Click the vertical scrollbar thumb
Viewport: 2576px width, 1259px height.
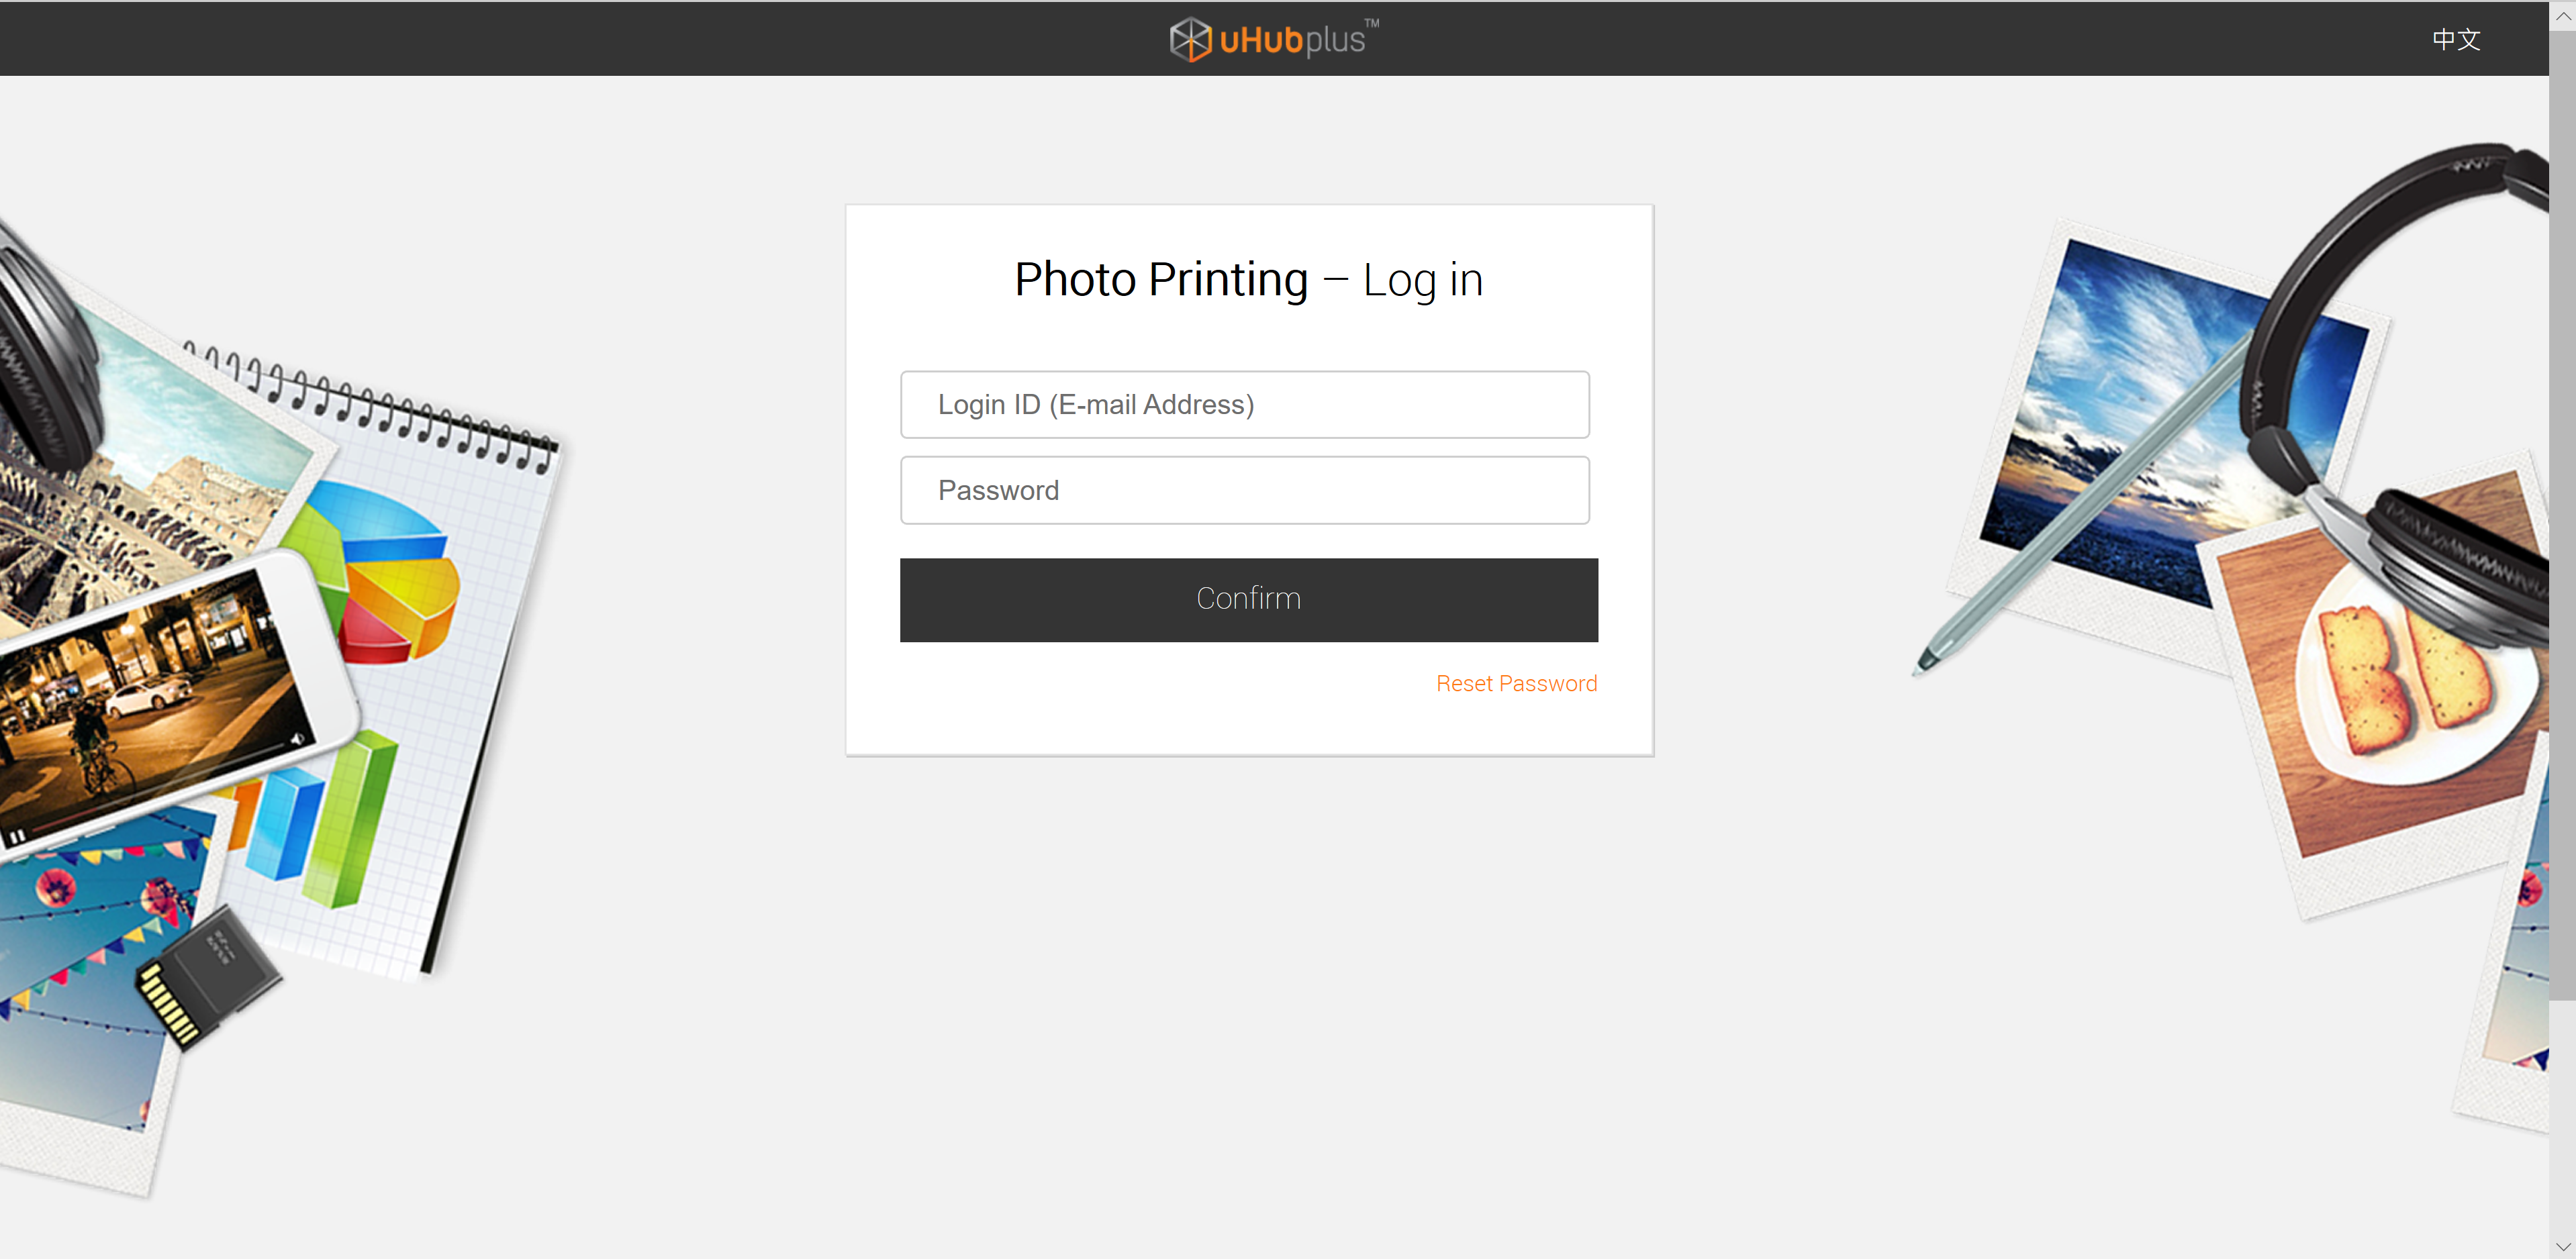coord(2562,515)
